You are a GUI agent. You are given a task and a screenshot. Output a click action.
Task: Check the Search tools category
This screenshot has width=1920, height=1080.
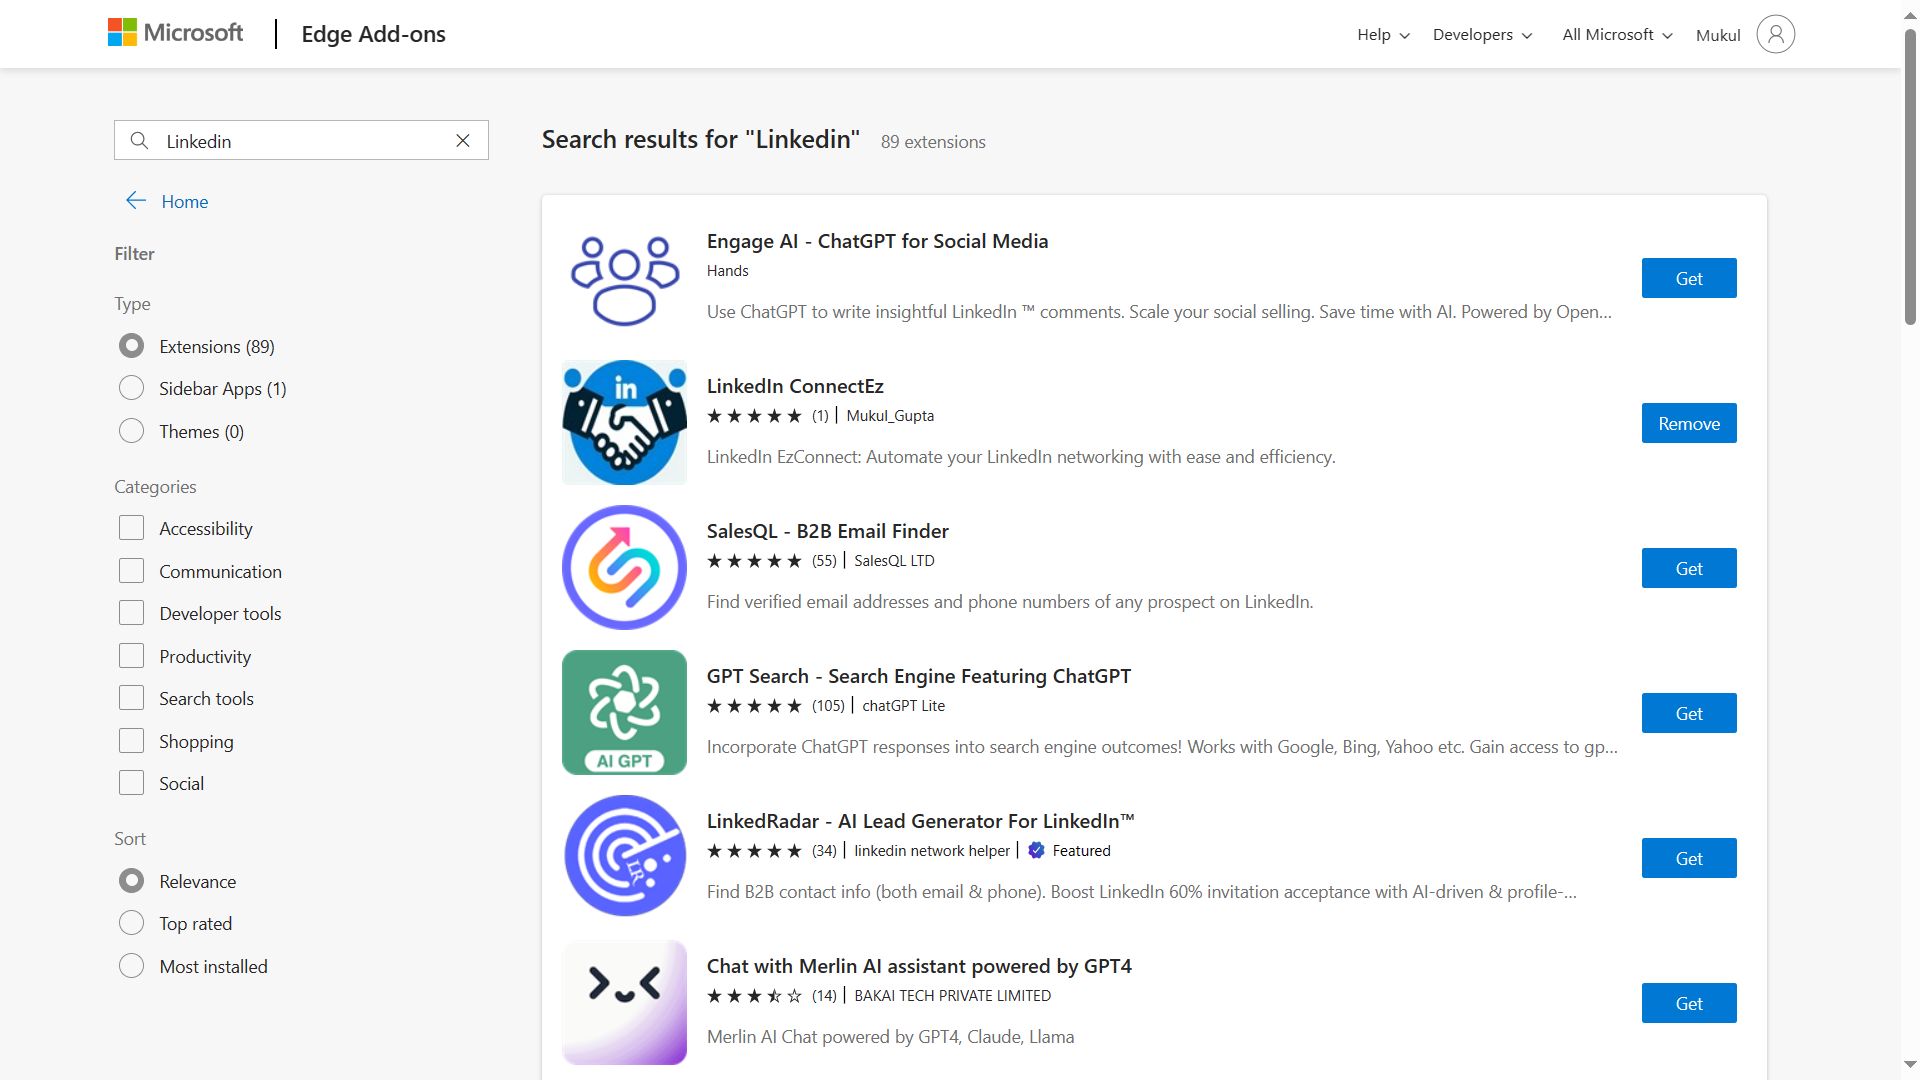(x=131, y=698)
